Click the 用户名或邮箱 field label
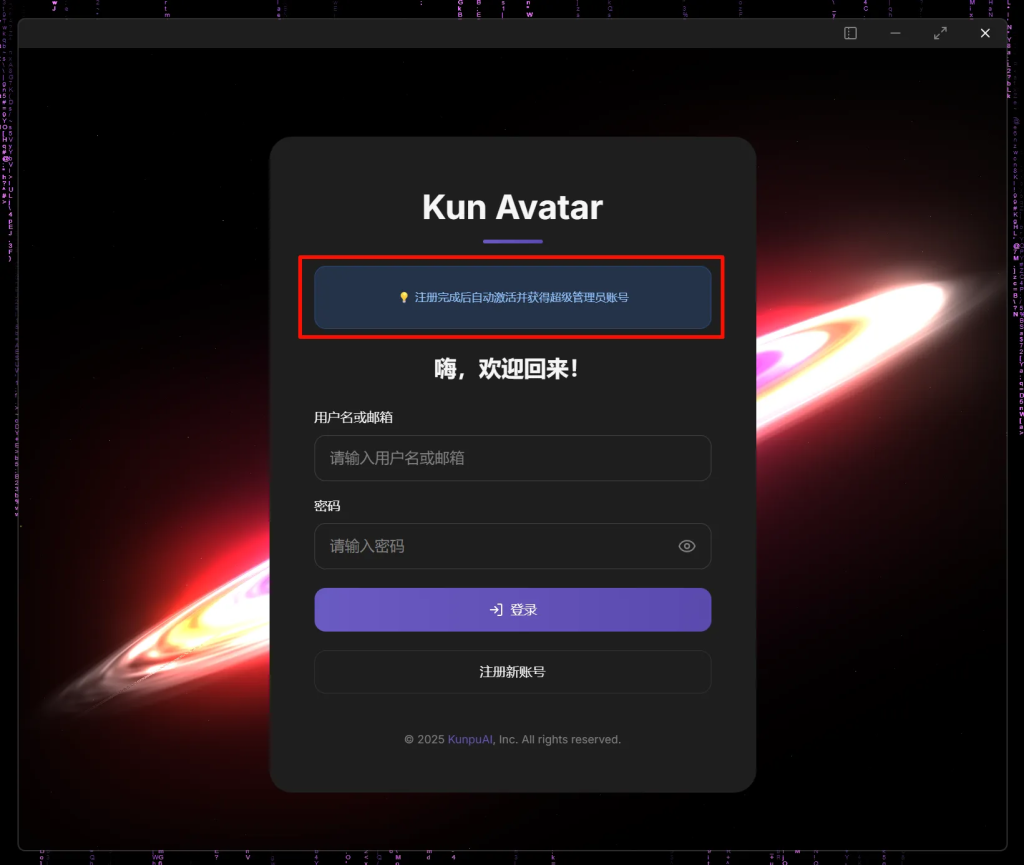The image size is (1024, 865). click(x=353, y=418)
